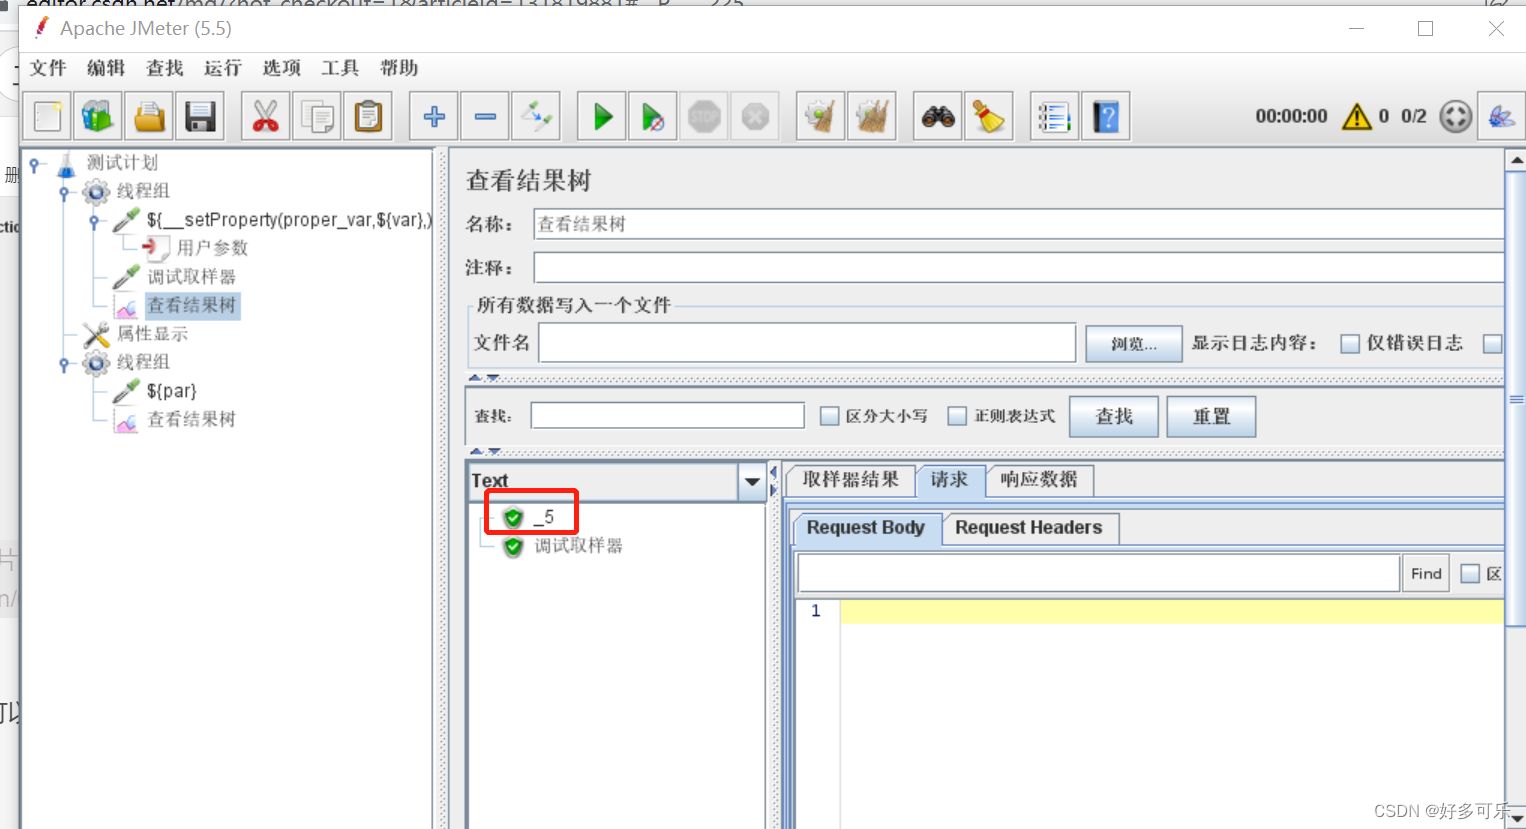Open the 文件 menu

(48, 68)
